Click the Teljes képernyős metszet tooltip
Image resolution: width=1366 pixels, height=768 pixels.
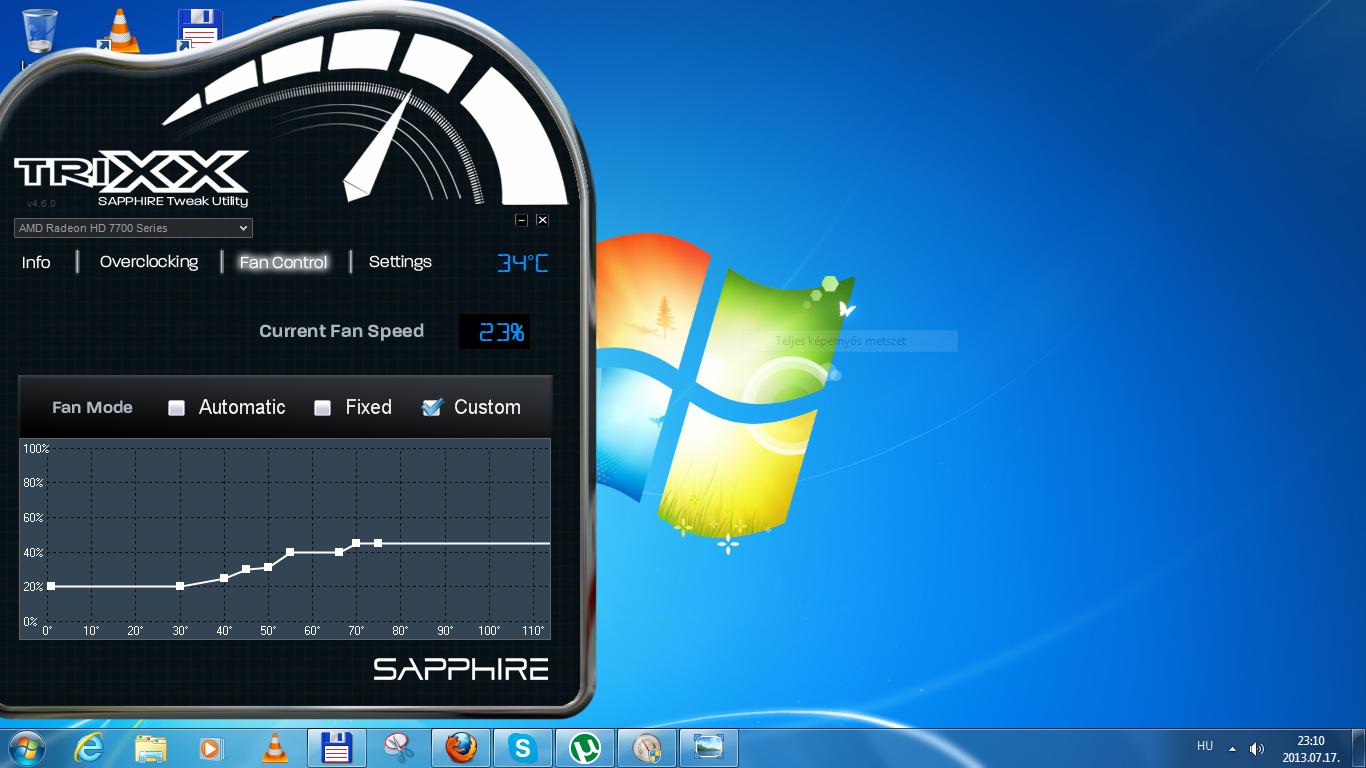[850, 341]
